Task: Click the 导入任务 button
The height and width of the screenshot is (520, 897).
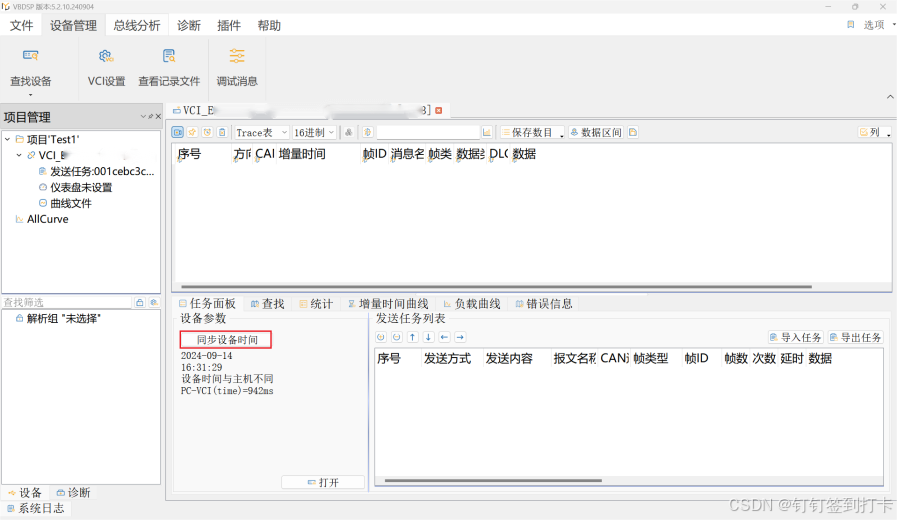Action: tap(796, 338)
